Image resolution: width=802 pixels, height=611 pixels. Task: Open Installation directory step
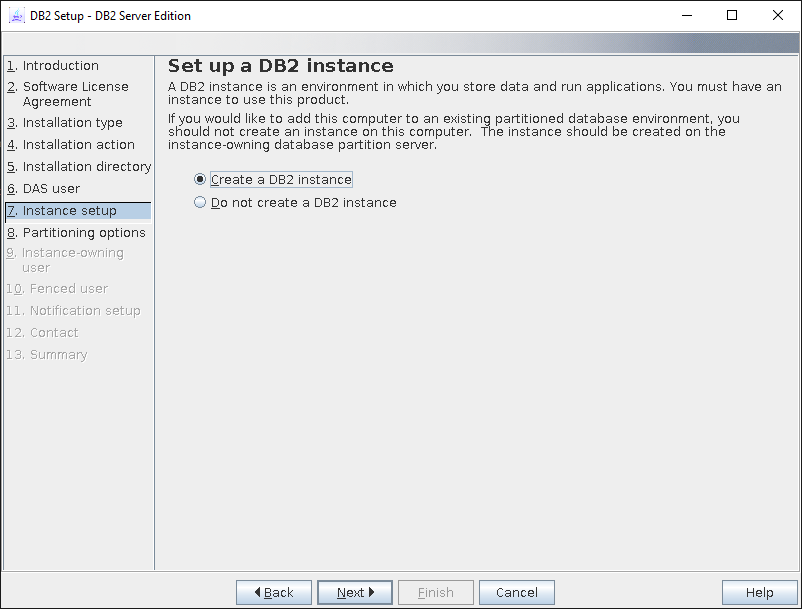coord(86,167)
